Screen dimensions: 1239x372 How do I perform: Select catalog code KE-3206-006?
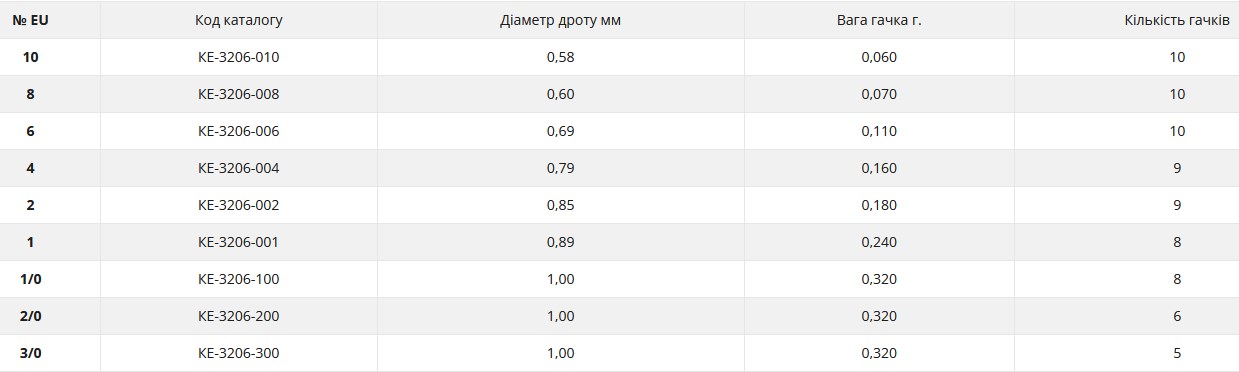[239, 131]
